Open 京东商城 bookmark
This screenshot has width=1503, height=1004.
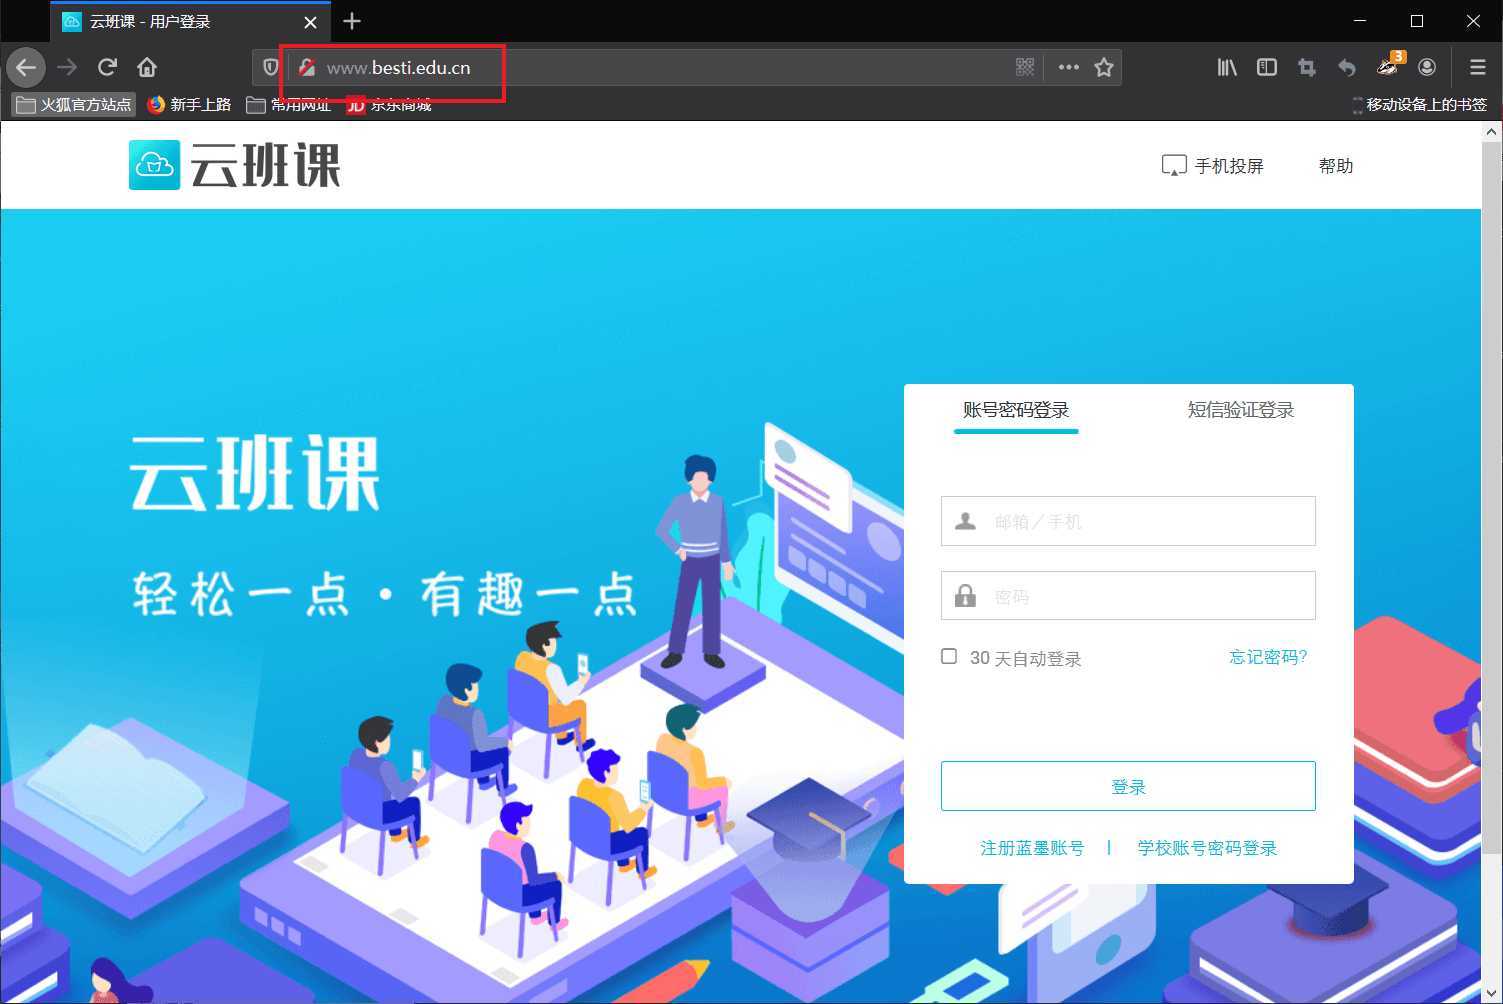pos(389,104)
